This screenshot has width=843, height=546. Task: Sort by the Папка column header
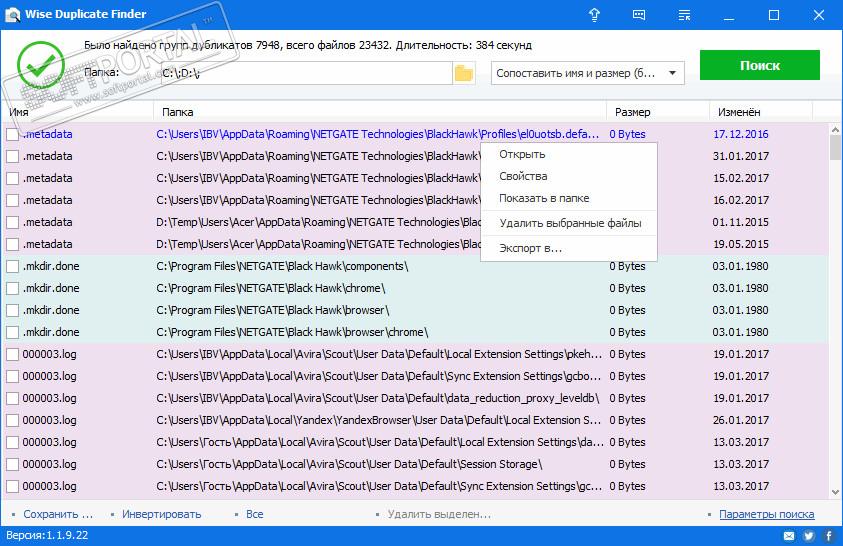[x=380, y=112]
